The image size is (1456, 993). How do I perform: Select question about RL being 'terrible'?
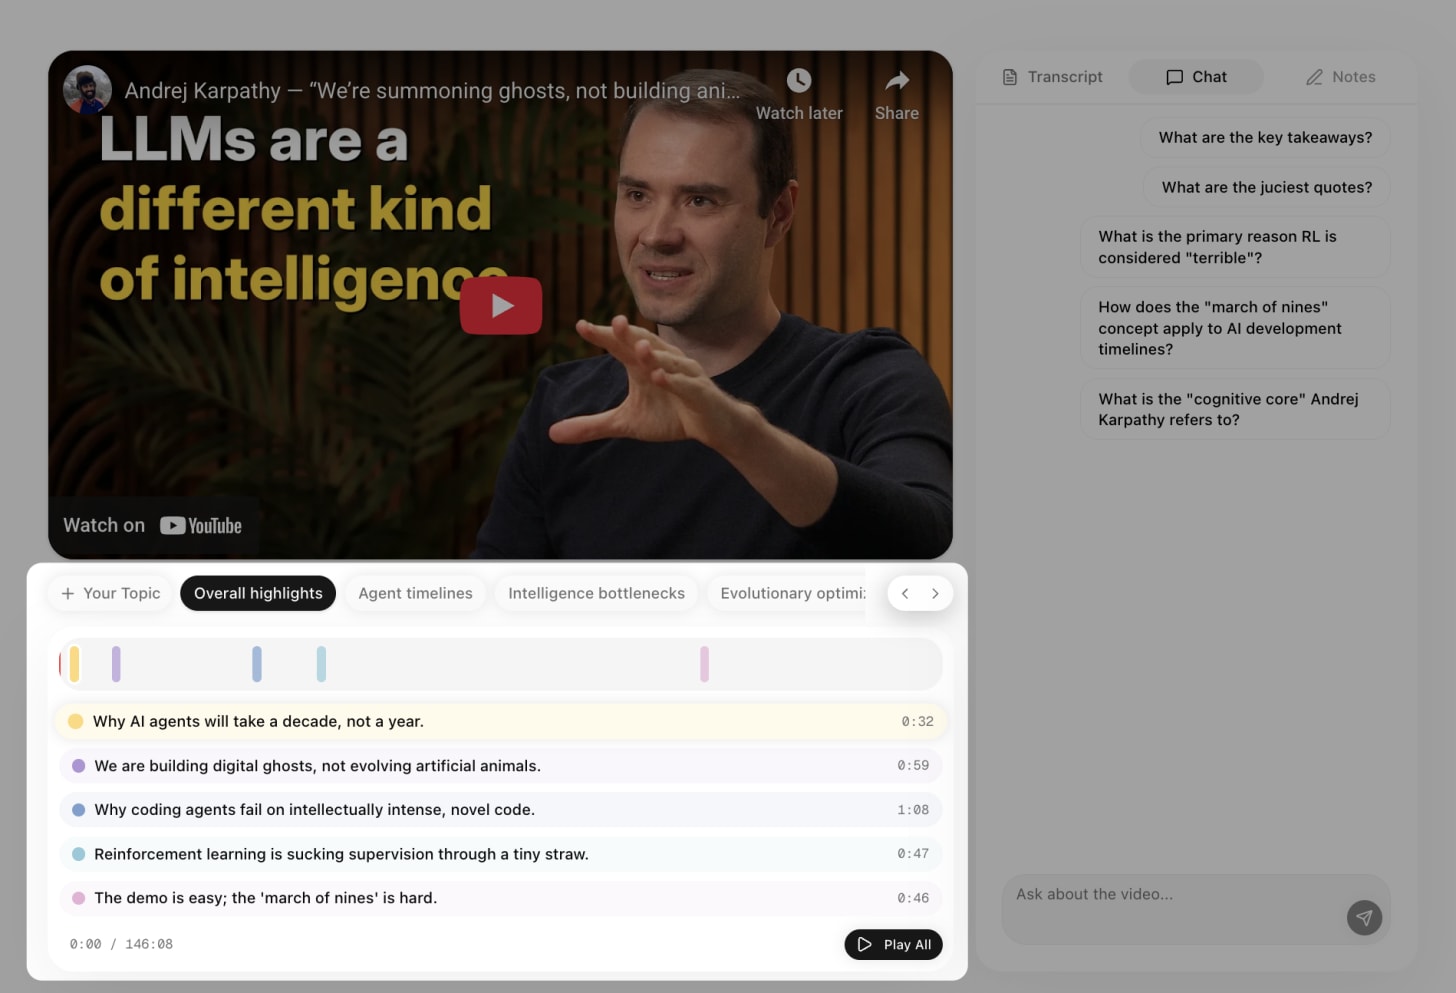(x=1235, y=247)
